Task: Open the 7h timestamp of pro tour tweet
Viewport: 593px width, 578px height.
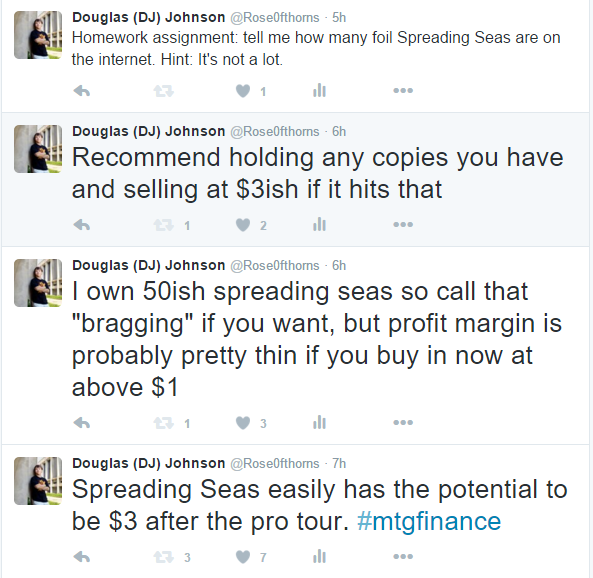Action: [x=339, y=463]
